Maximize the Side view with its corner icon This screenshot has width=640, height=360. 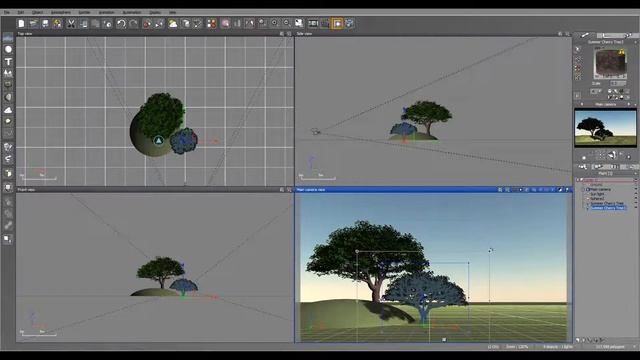567,34
